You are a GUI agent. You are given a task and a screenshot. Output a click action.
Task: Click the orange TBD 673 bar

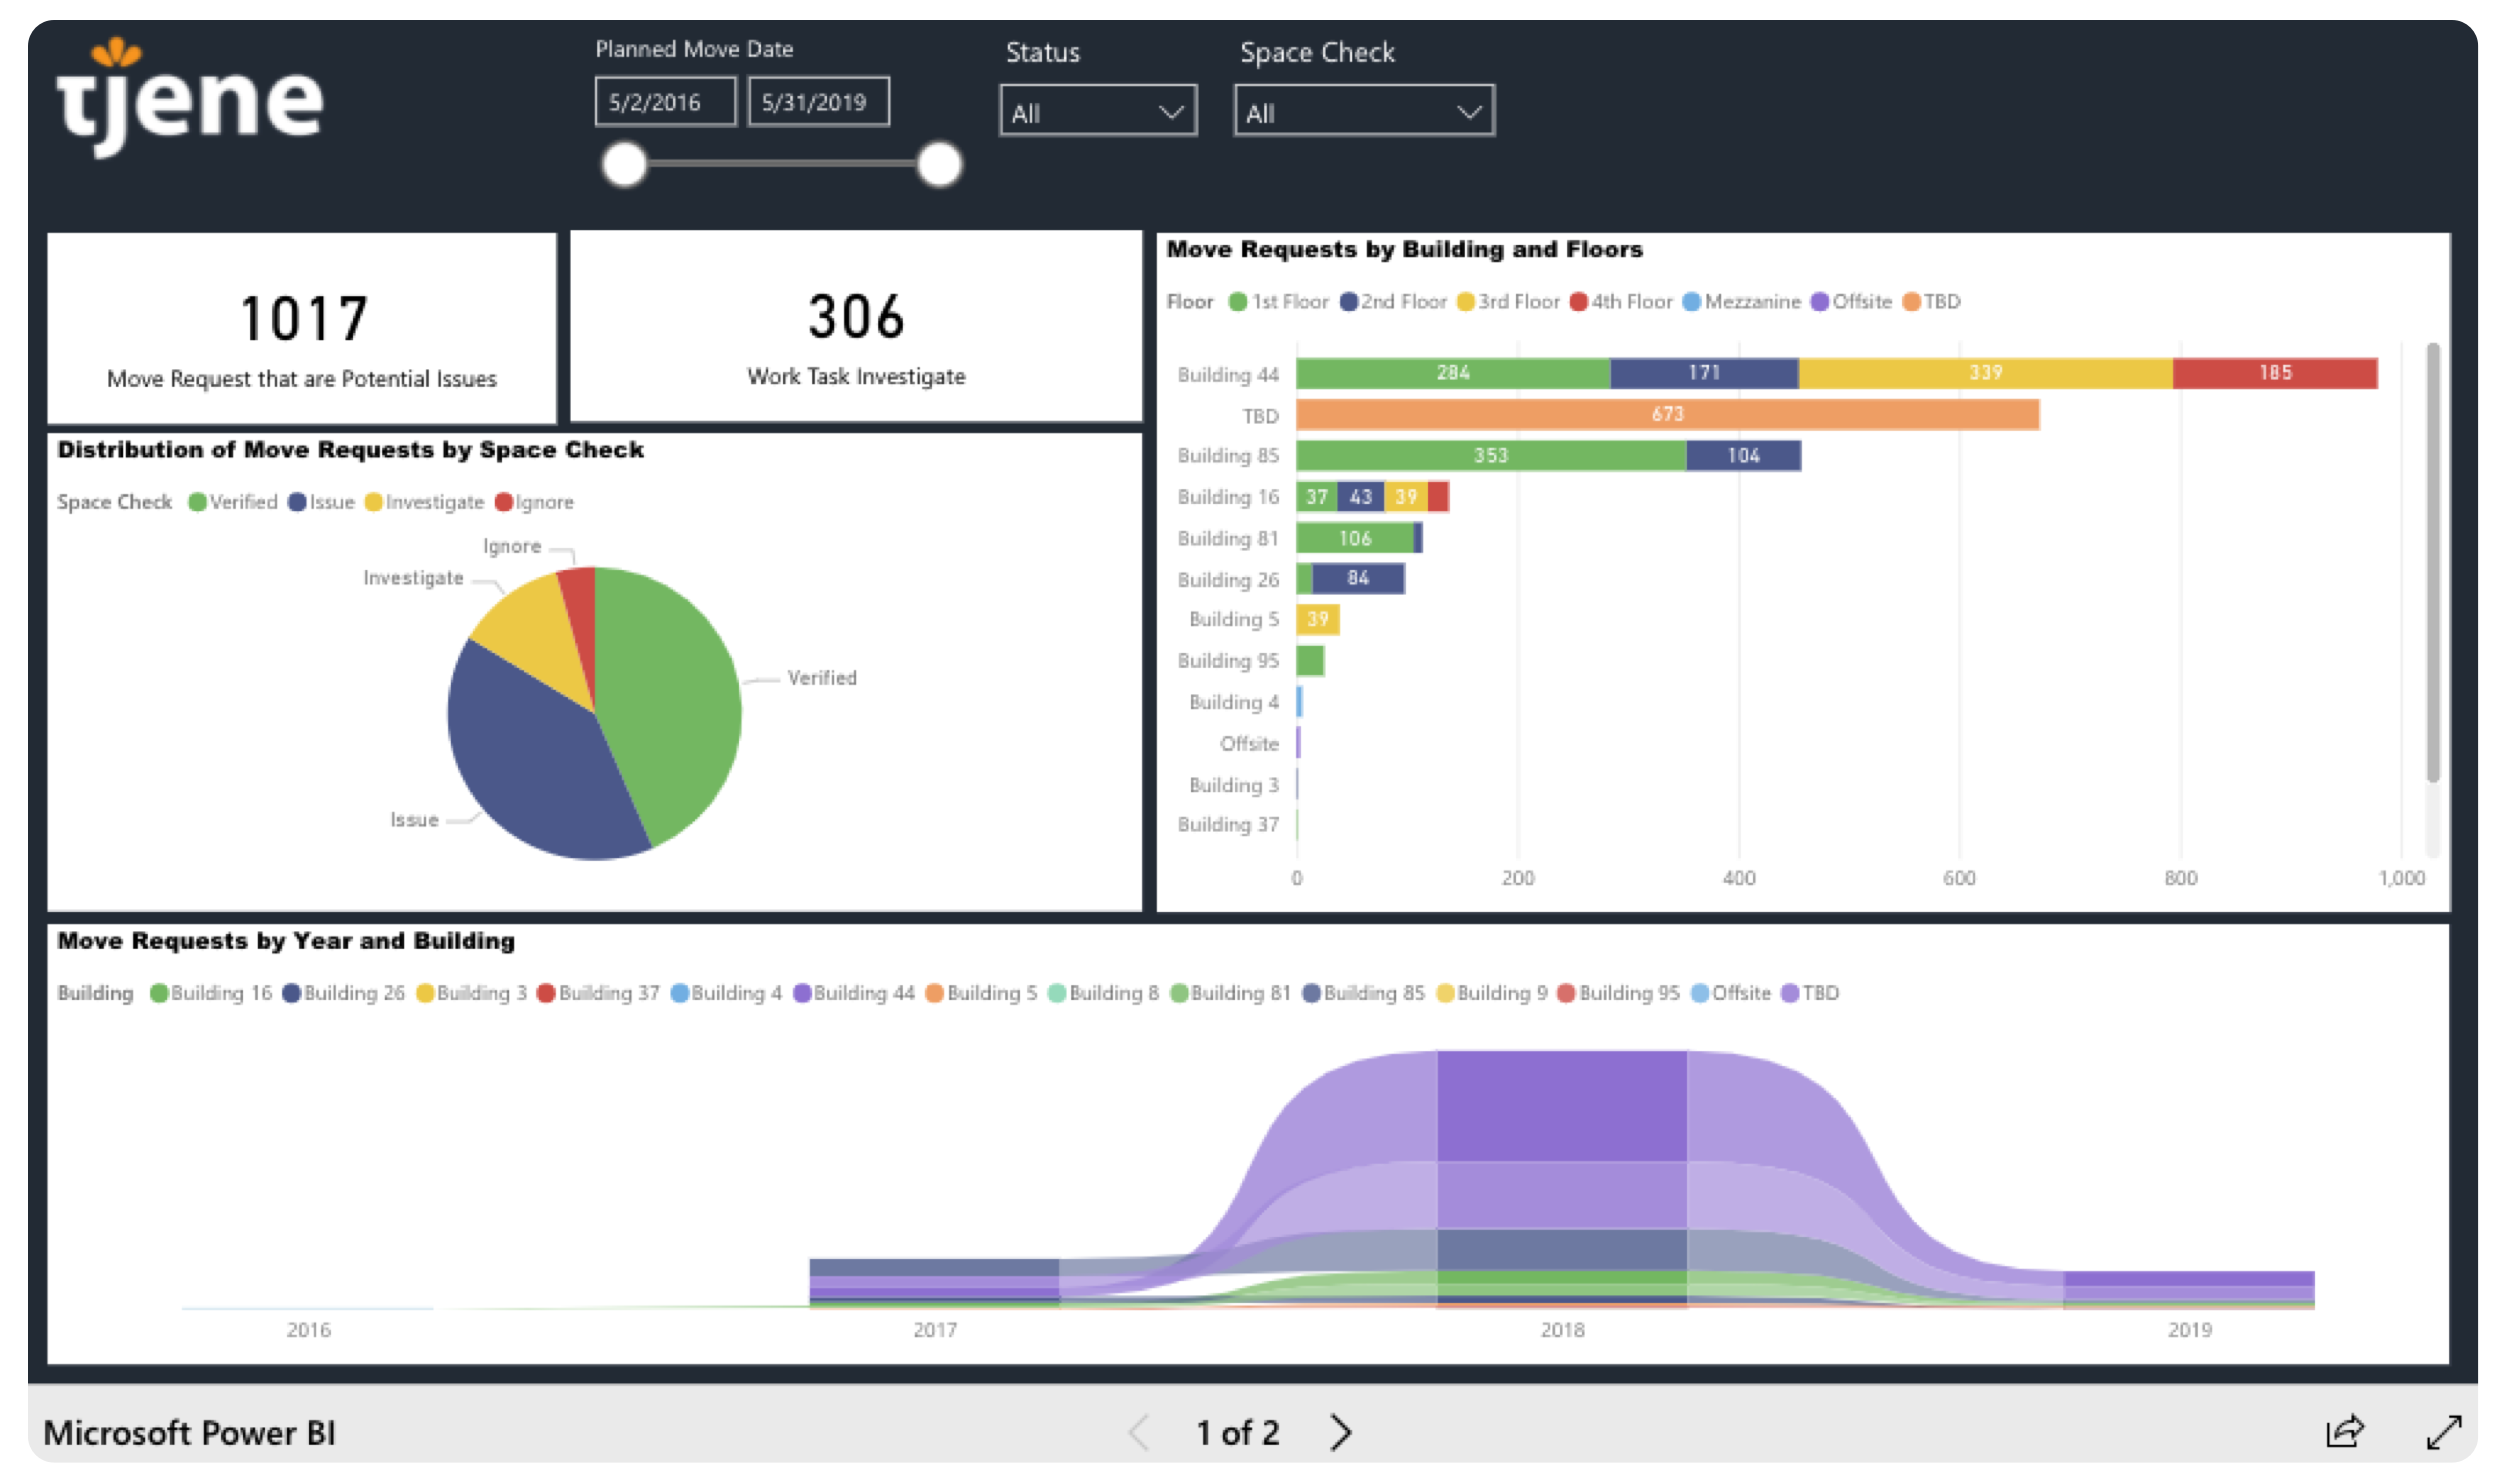point(1666,414)
